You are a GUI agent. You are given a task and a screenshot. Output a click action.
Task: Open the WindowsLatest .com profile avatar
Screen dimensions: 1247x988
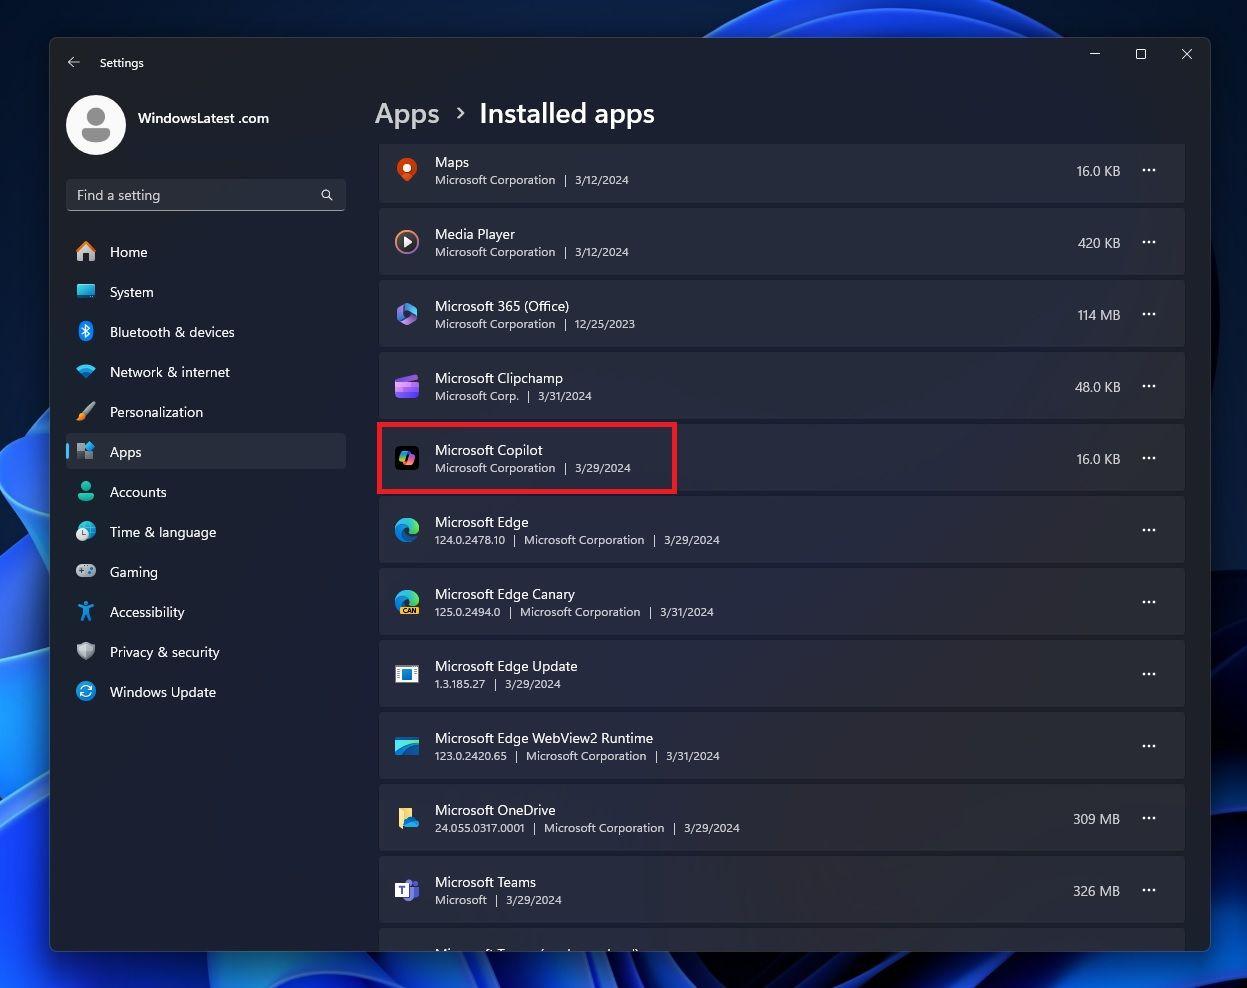[x=96, y=124]
